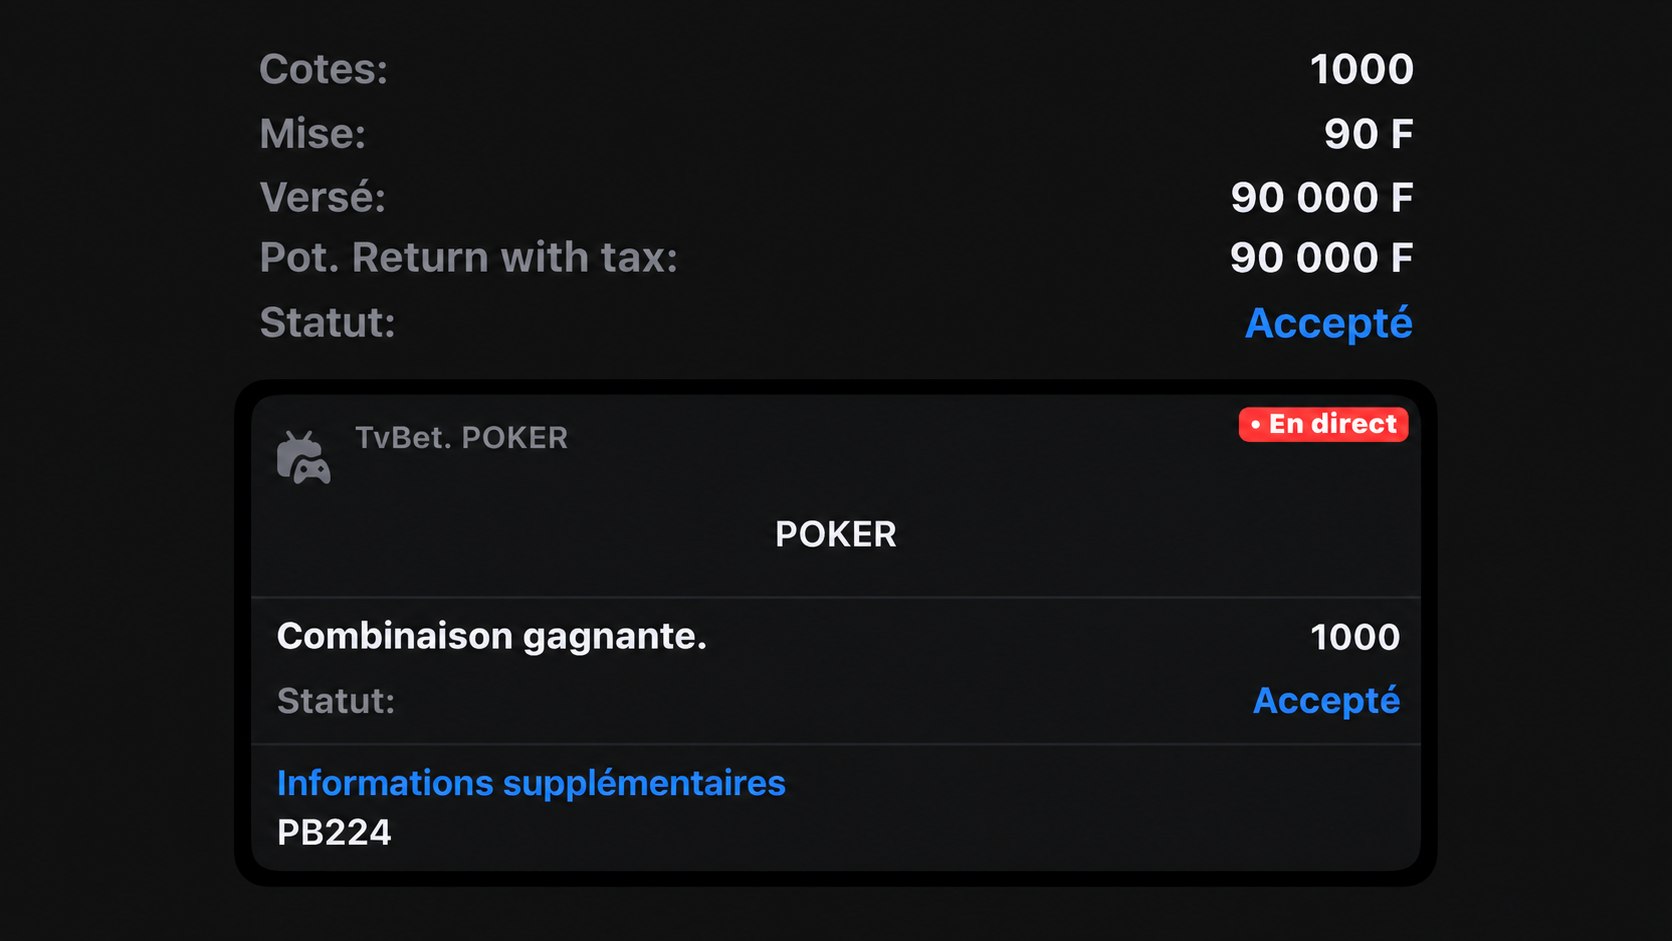This screenshot has height=941, width=1672.
Task: Click the Pot. Return with tax: label
Action: (x=468, y=258)
